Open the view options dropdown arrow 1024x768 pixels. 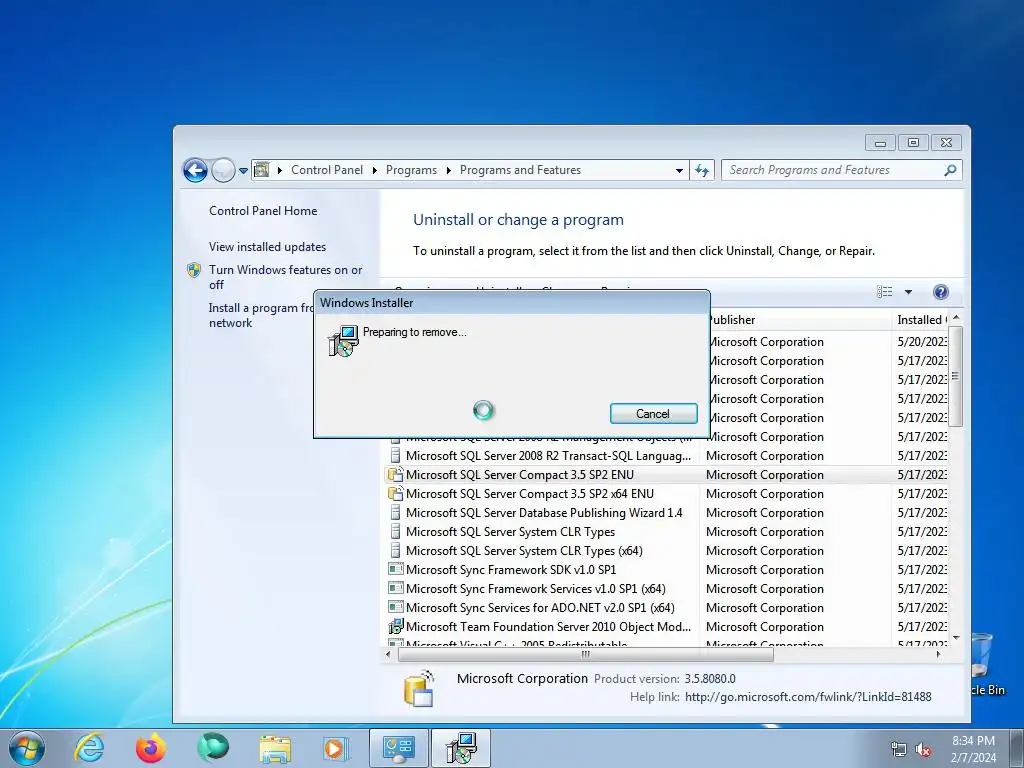point(908,292)
